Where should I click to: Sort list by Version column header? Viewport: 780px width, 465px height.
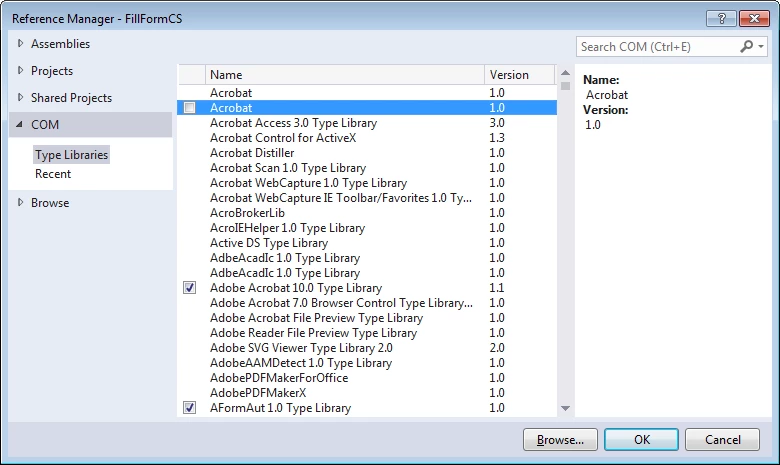point(519,75)
